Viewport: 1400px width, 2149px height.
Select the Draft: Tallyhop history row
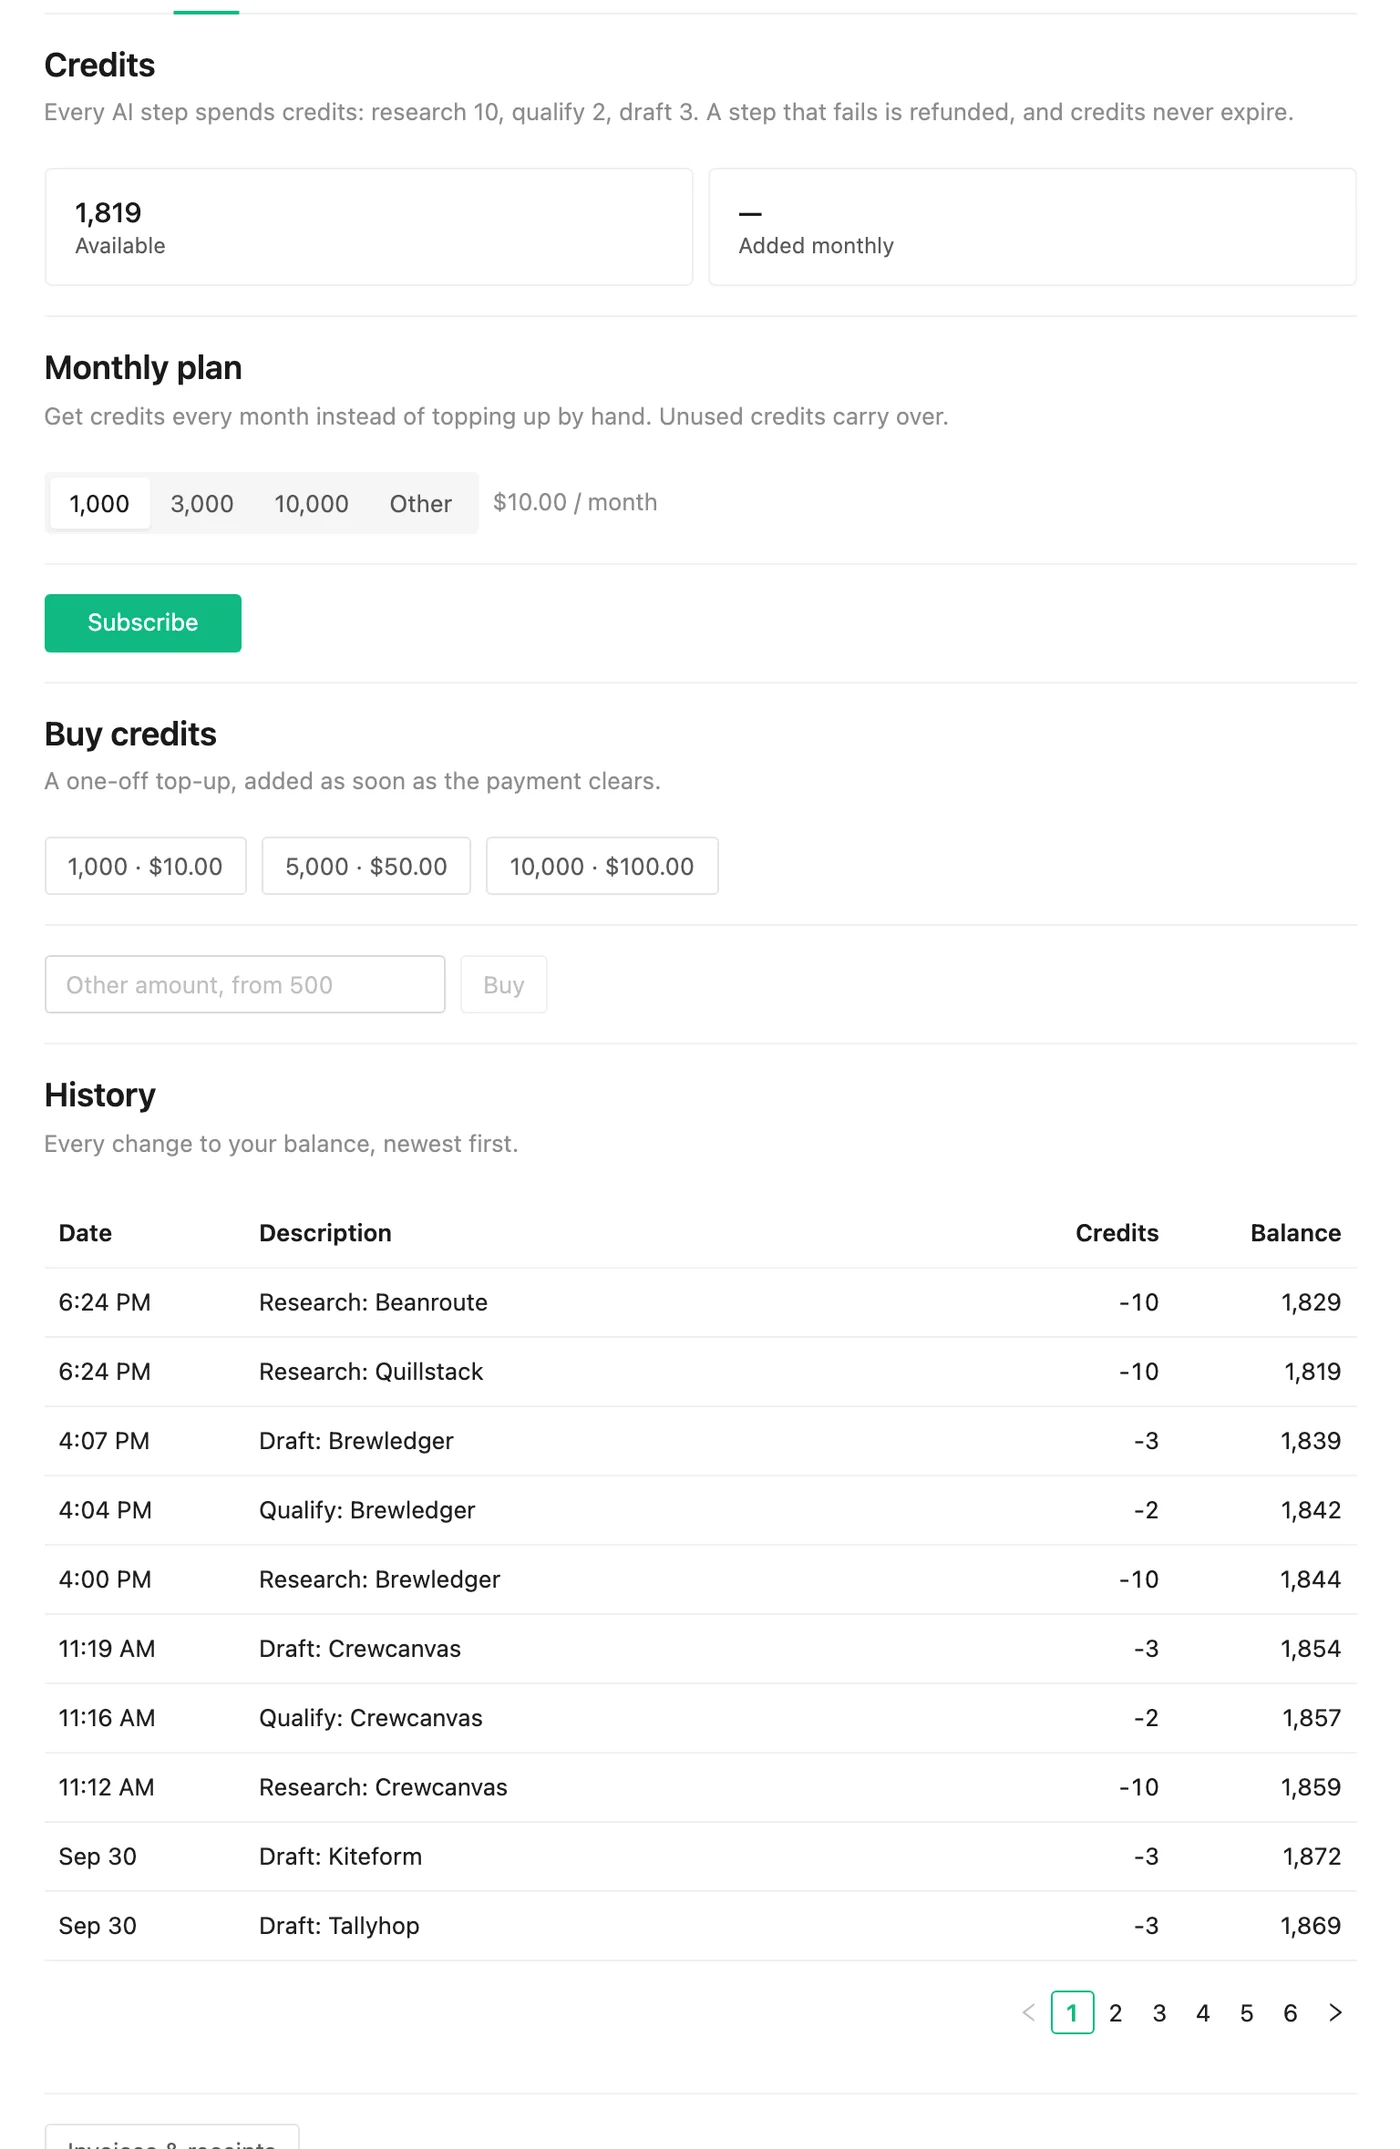coord(700,1926)
